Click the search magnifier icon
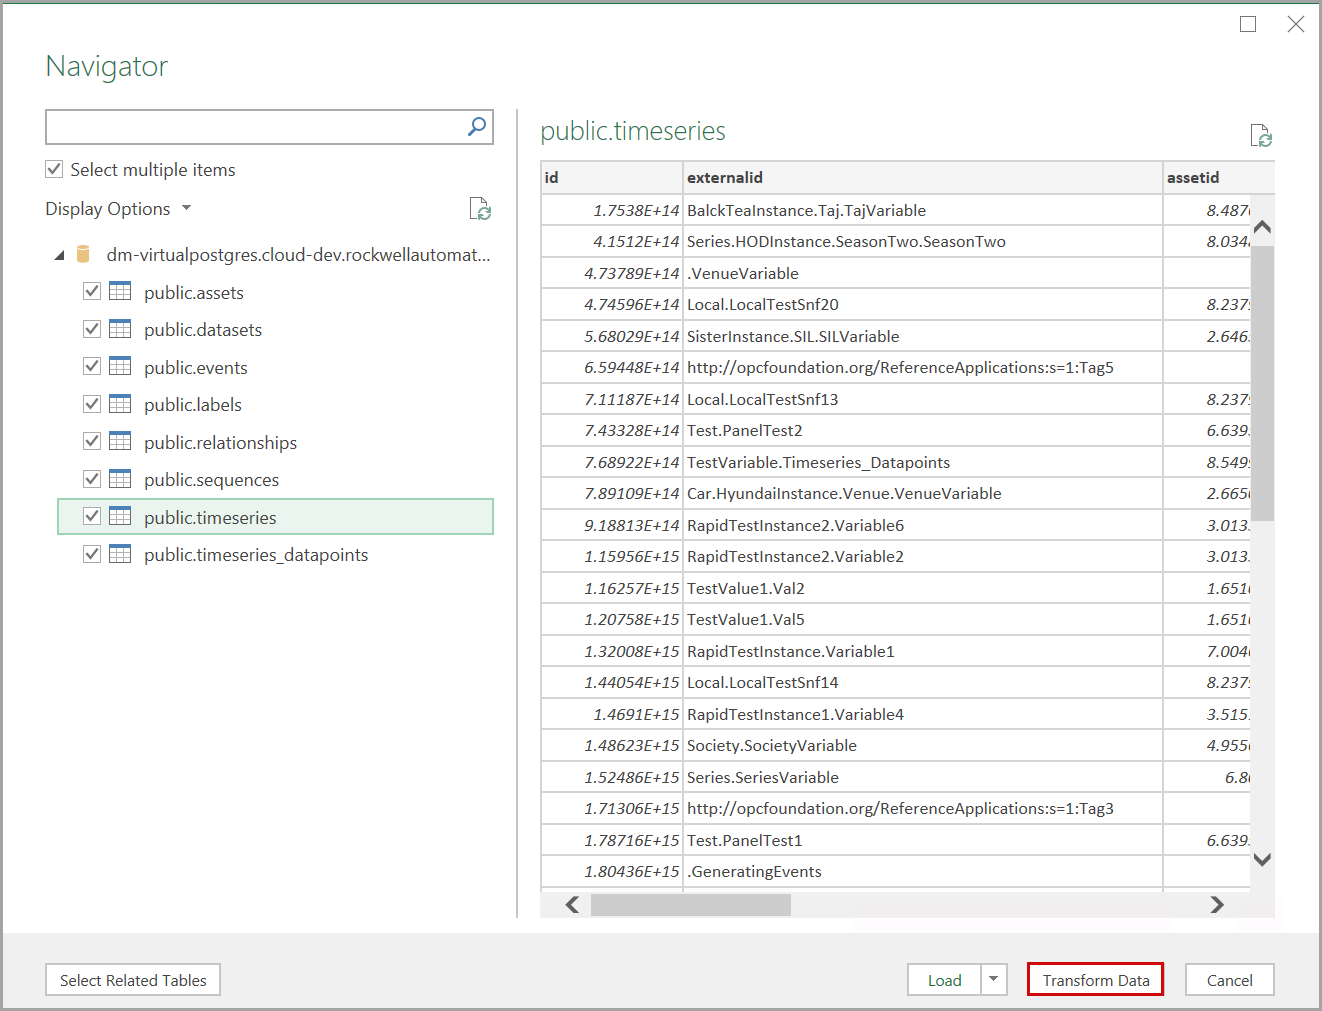This screenshot has height=1011, width=1322. pos(477,126)
